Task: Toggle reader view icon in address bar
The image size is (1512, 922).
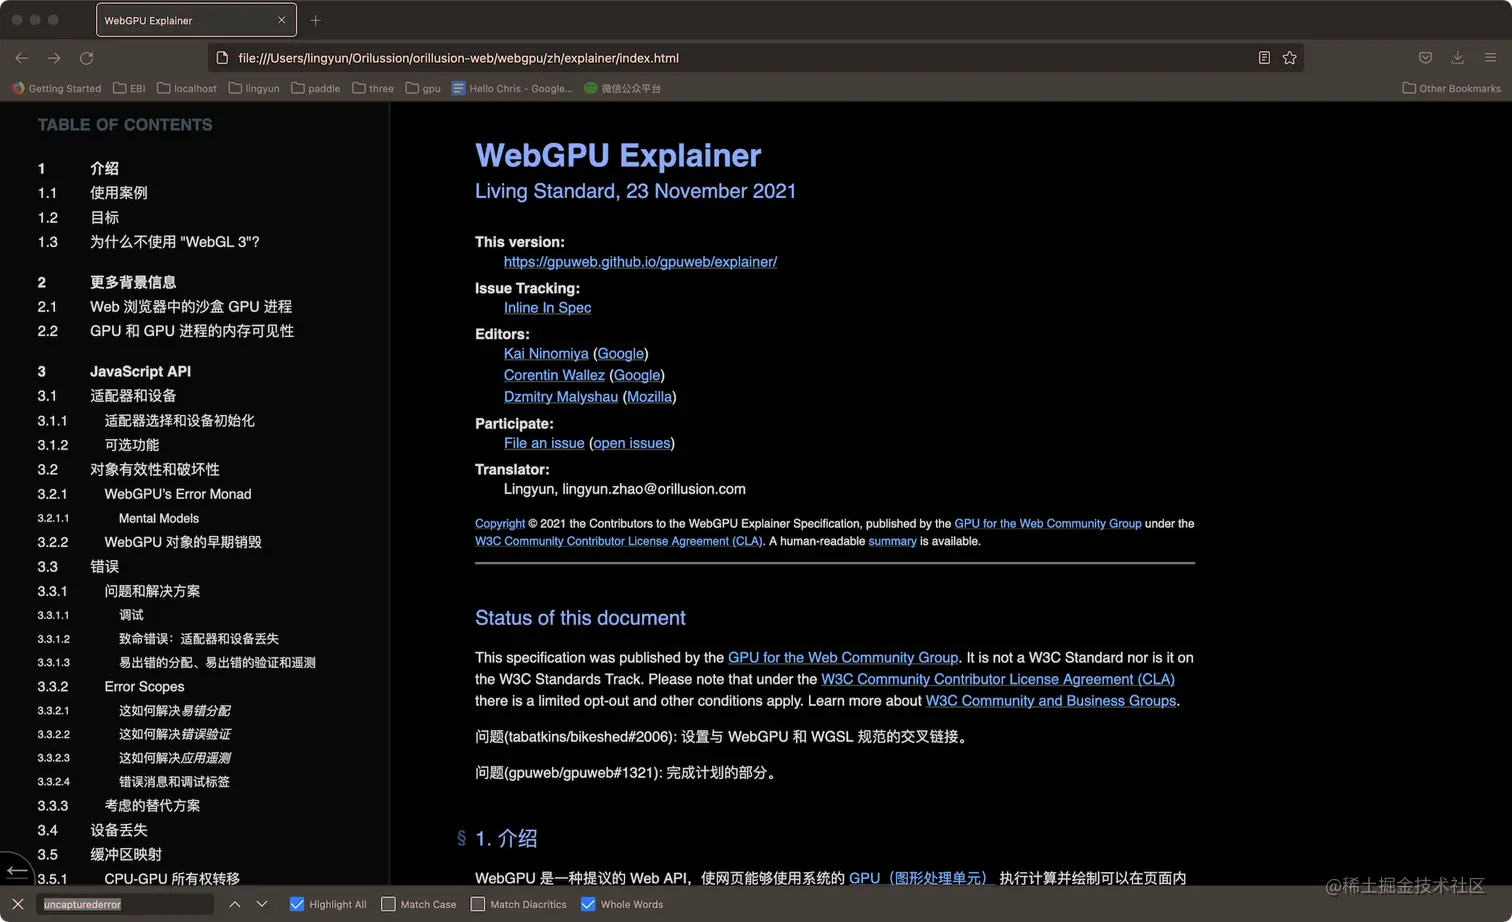Action: [x=1264, y=58]
